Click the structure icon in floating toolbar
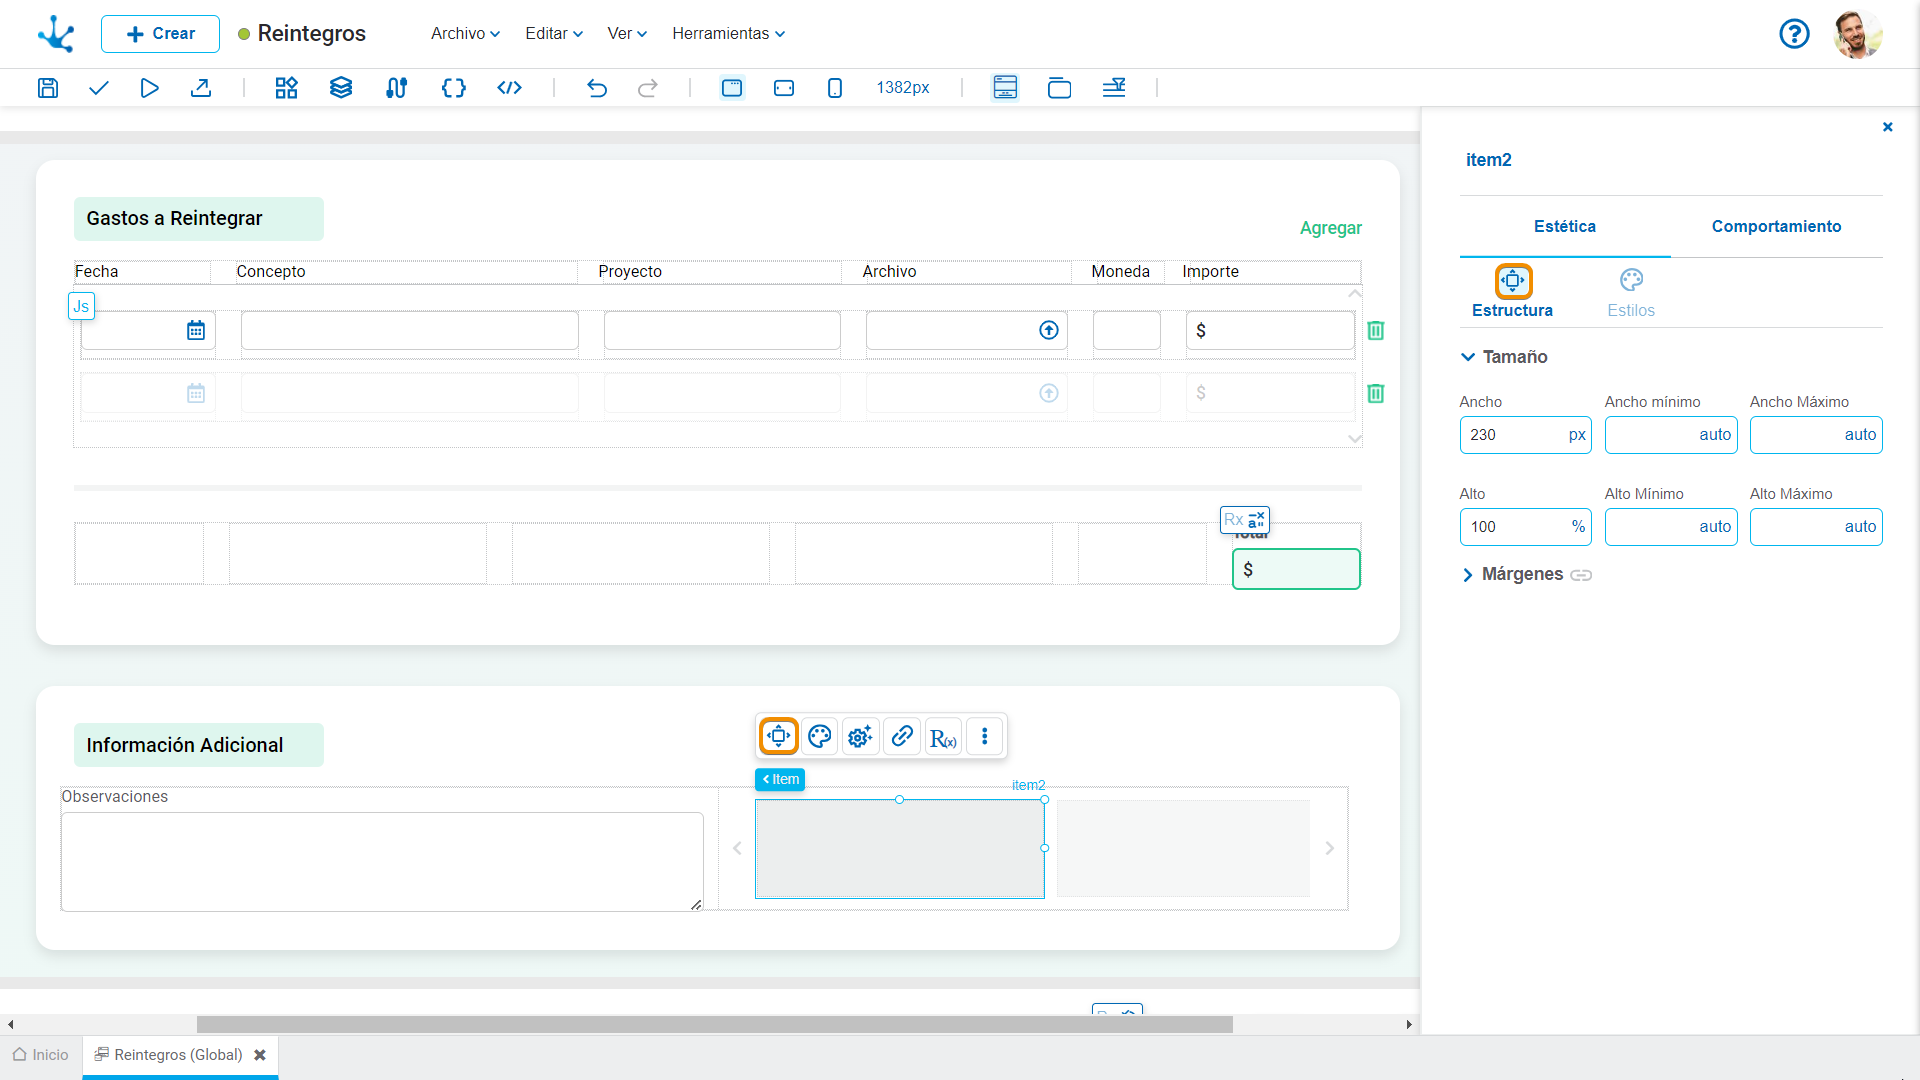Image resolution: width=1920 pixels, height=1080 pixels. pos(778,736)
